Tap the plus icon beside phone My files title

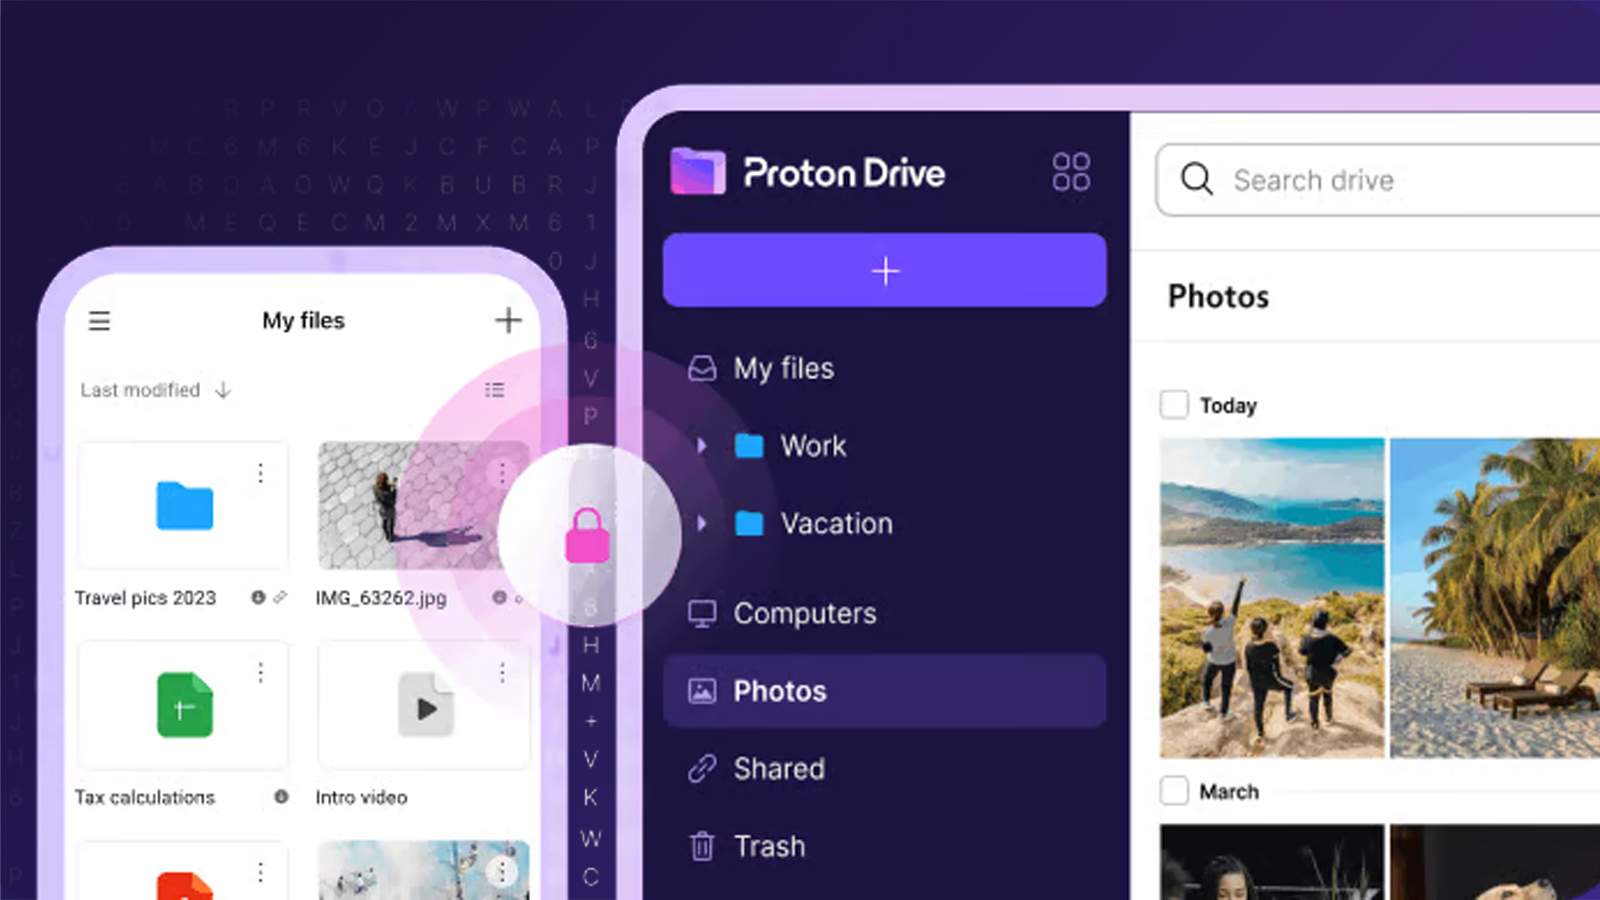[x=508, y=320]
